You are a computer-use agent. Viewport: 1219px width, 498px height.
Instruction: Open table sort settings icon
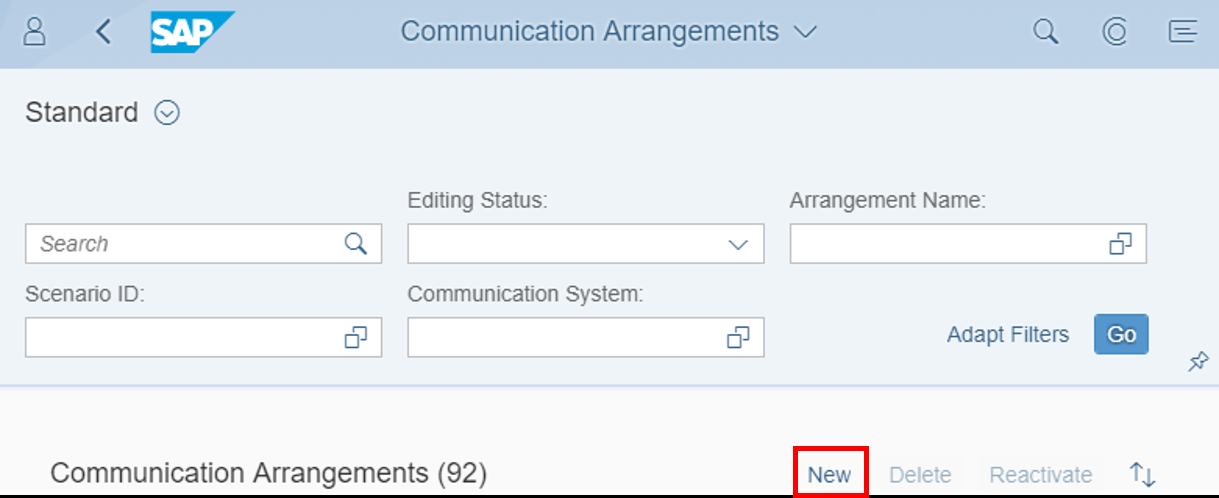click(x=1142, y=474)
